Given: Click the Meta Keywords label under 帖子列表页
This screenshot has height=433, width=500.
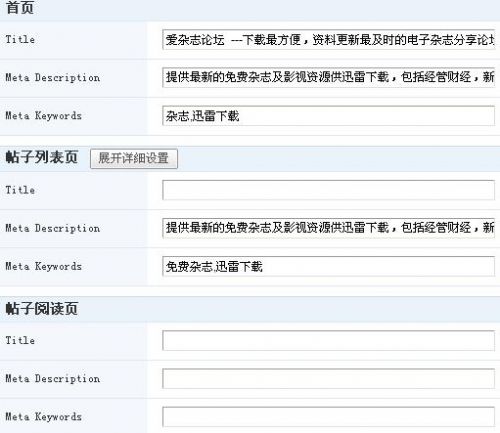Looking at the screenshot, I should pyautogui.click(x=43, y=266).
